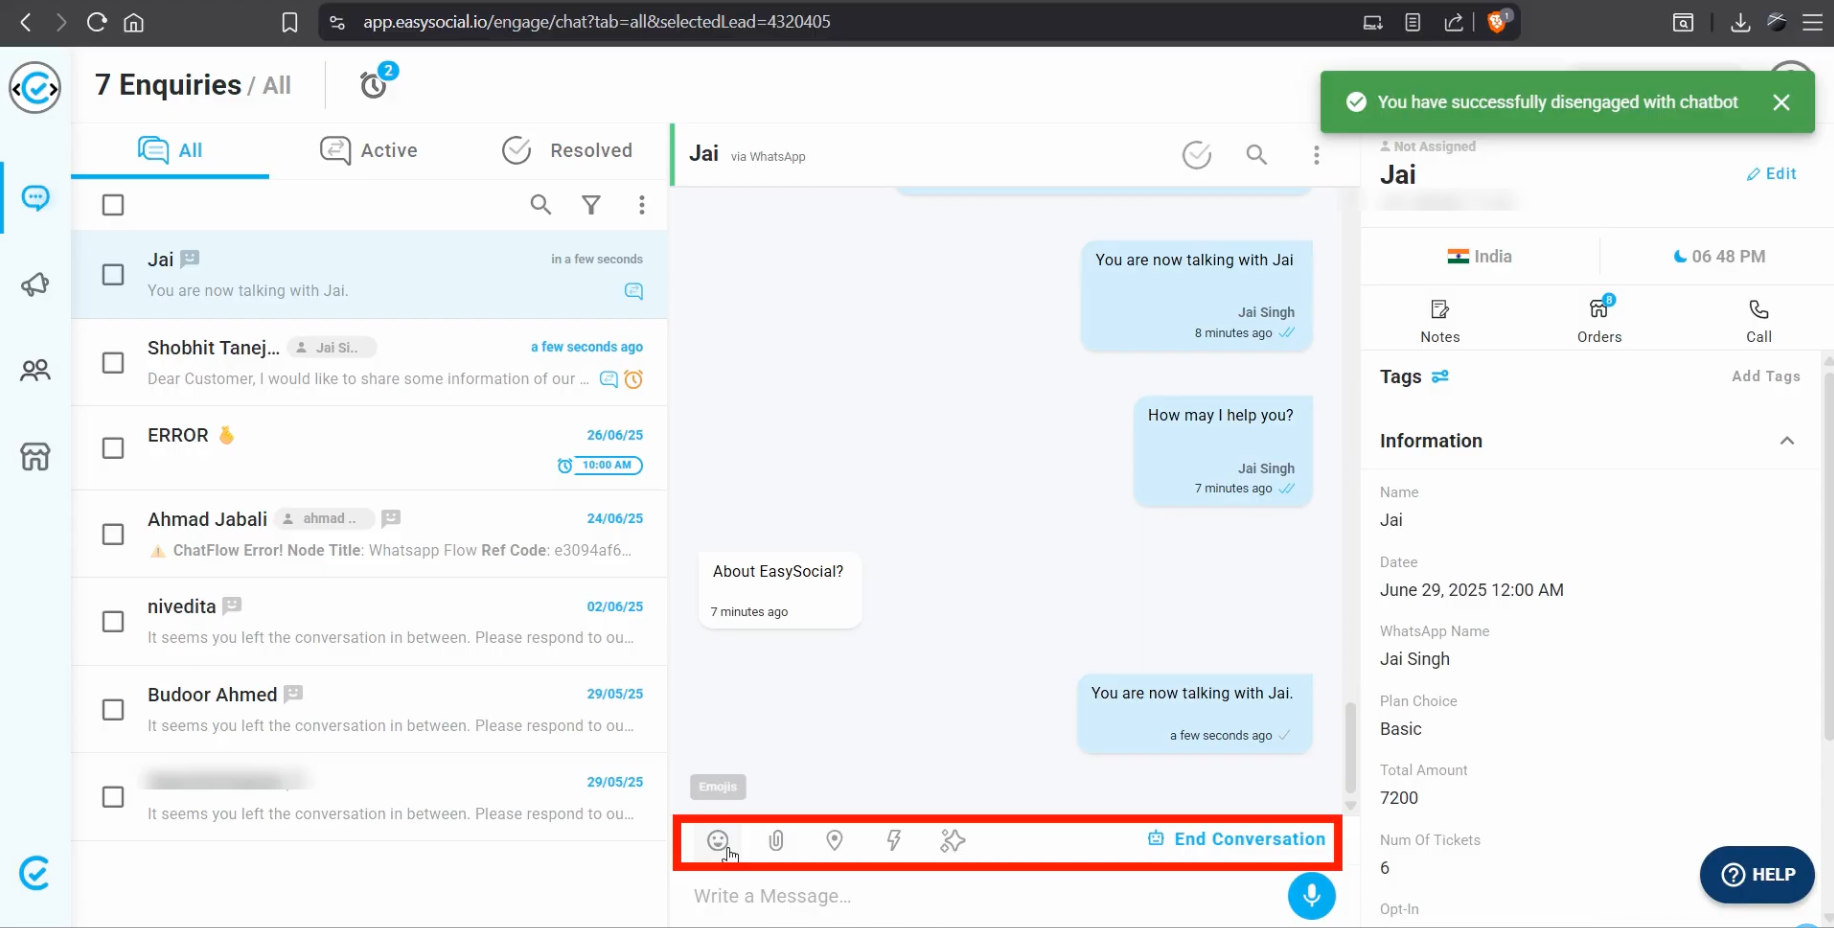Click the location pin icon
Image resolution: width=1834 pixels, height=928 pixels.
click(x=834, y=841)
